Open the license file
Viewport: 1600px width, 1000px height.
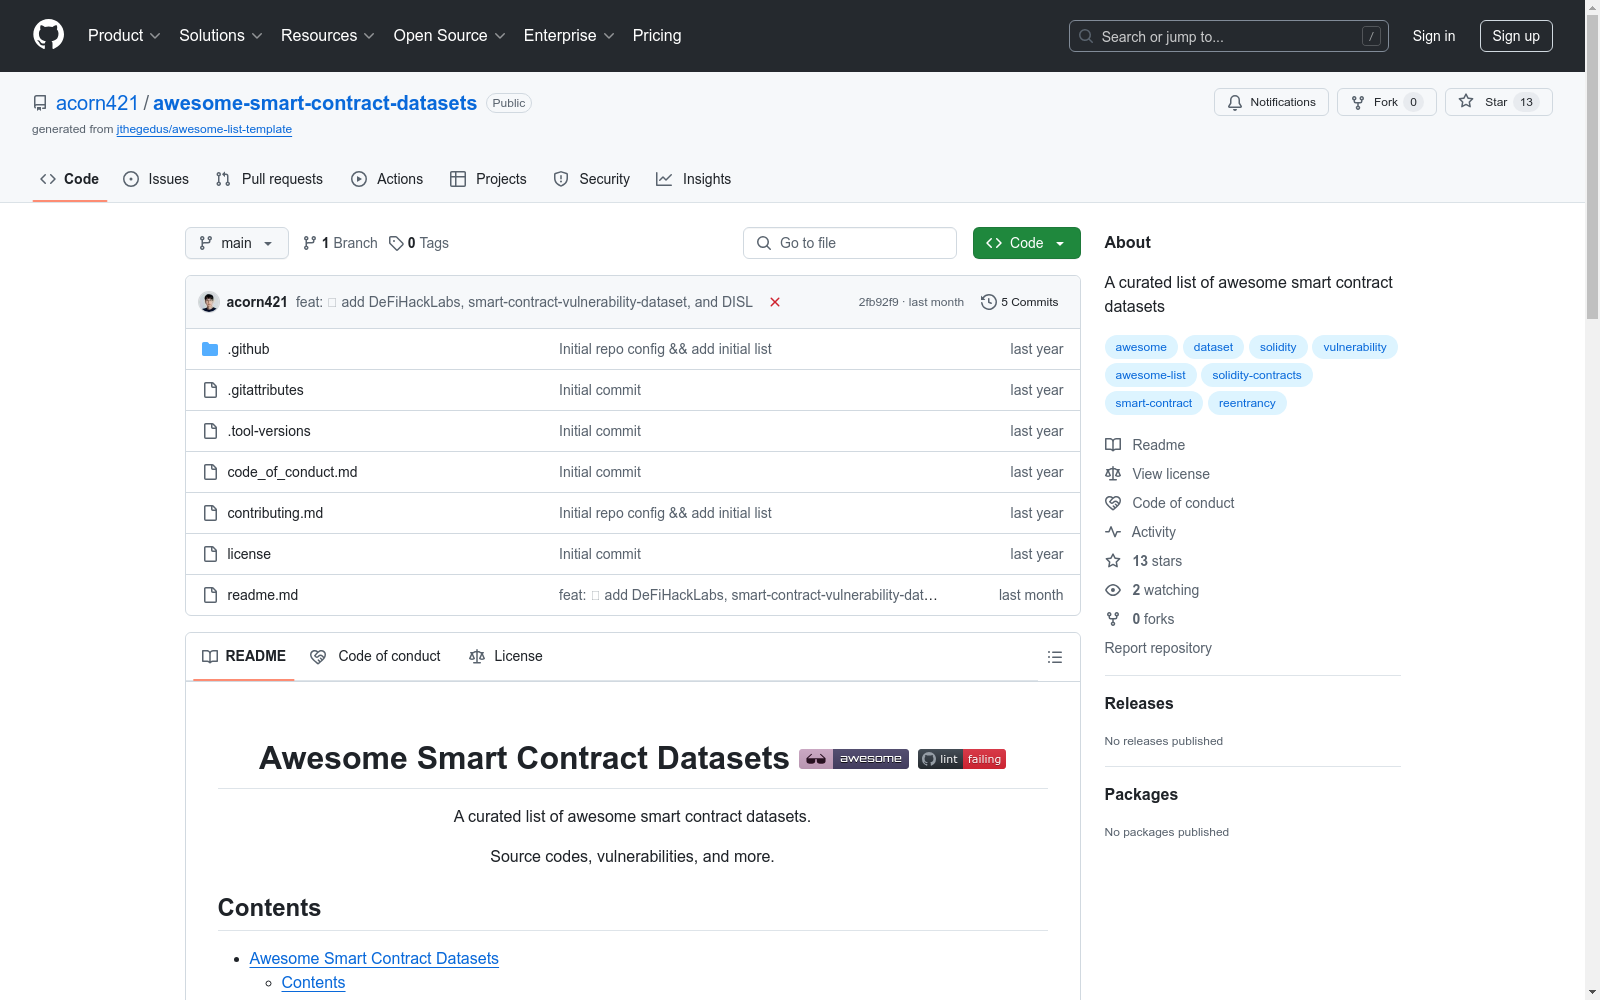coord(249,554)
